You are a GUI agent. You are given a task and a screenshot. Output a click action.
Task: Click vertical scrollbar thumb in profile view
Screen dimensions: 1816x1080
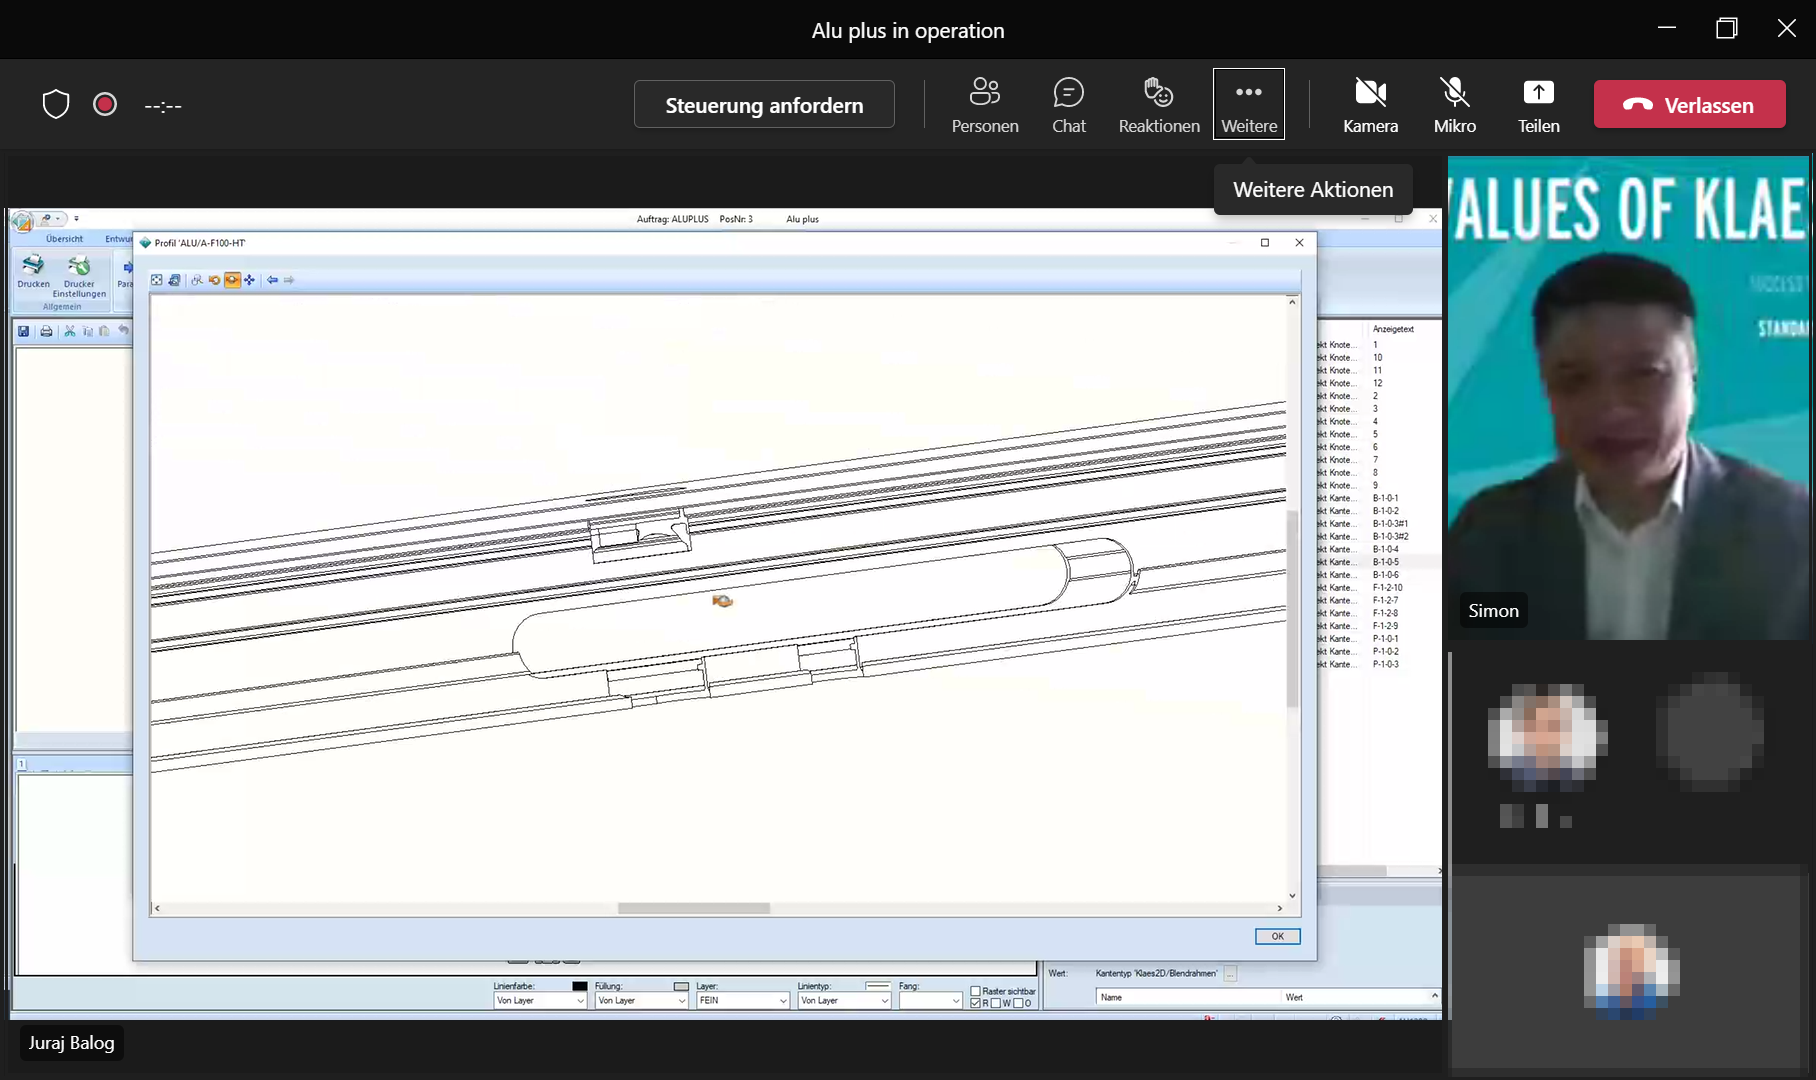(x=1292, y=608)
